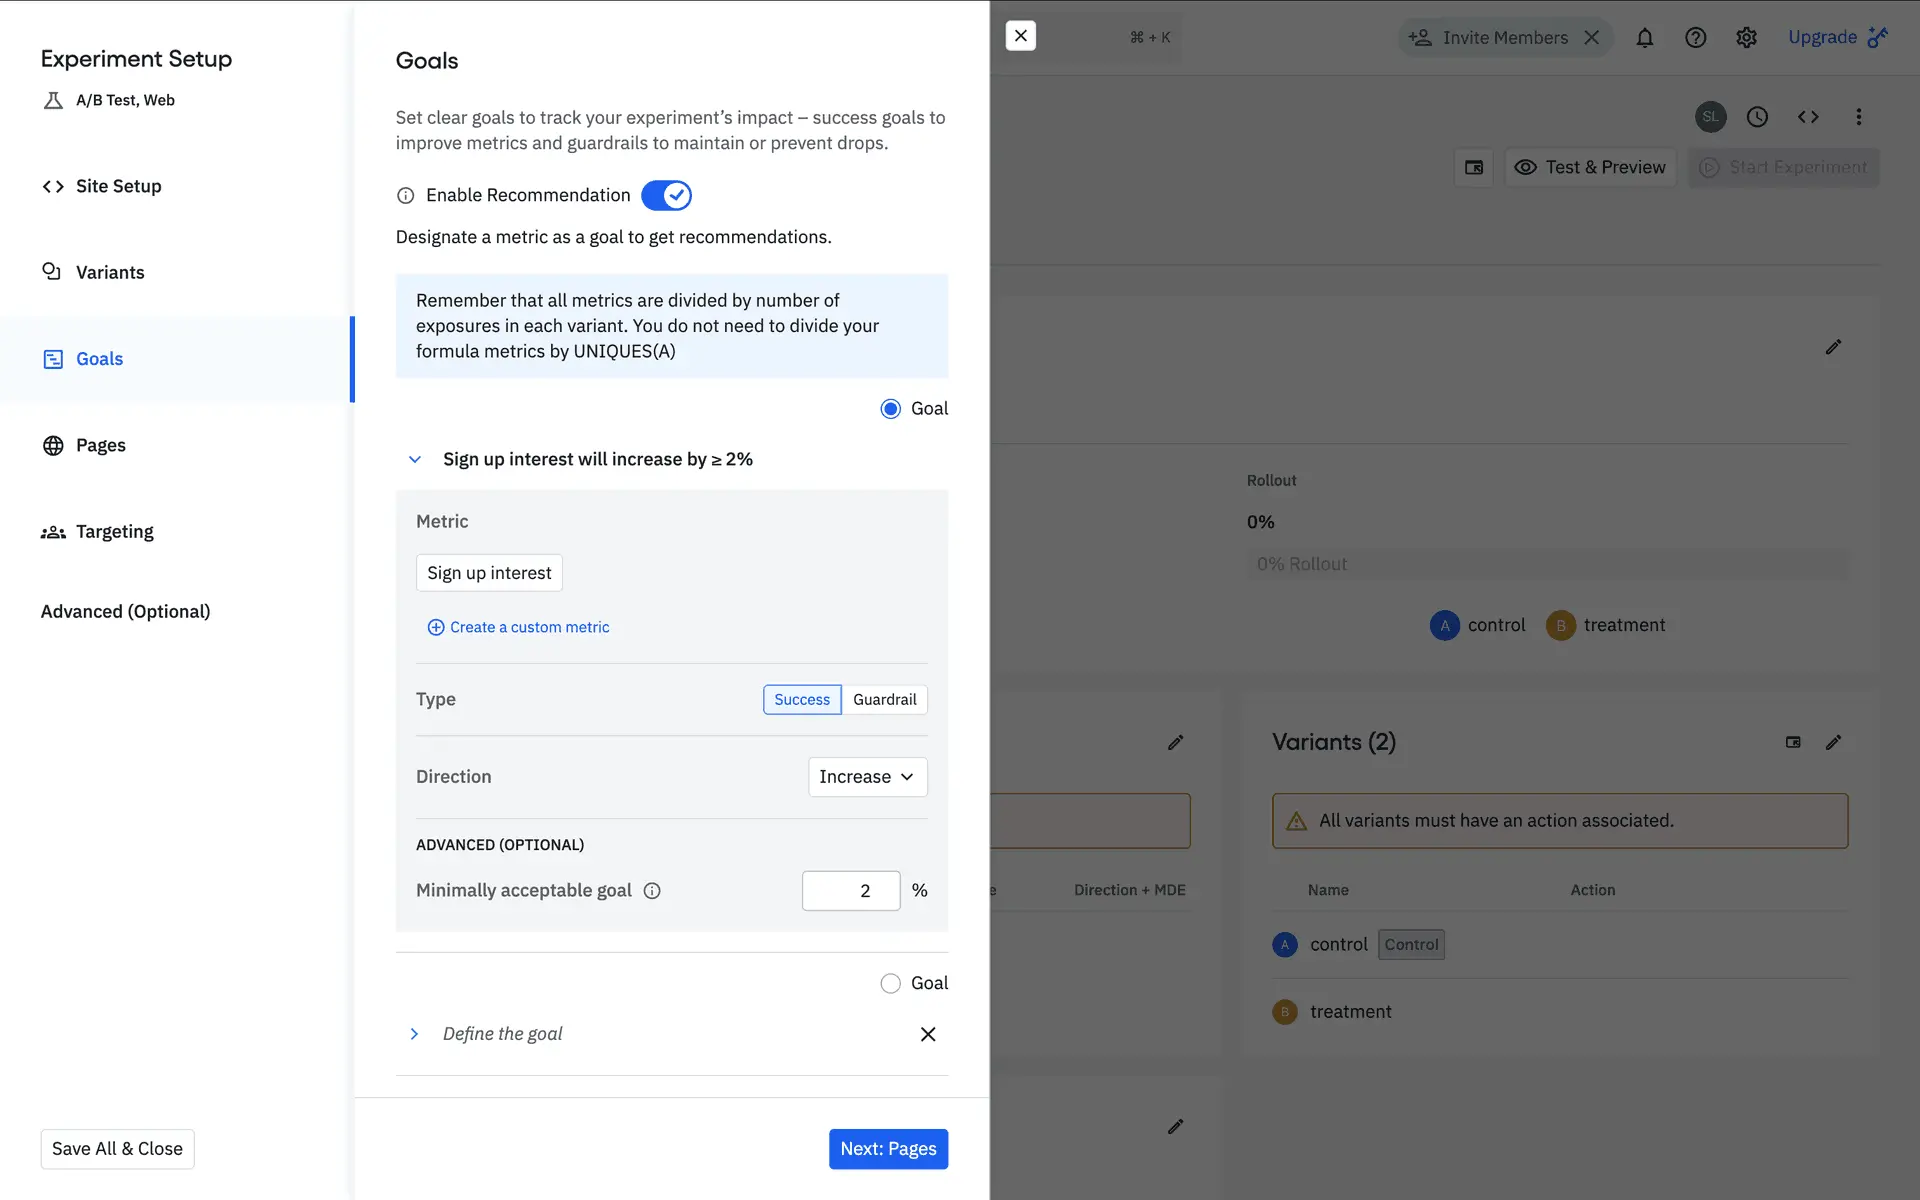Switch type to Guardrail

884,700
